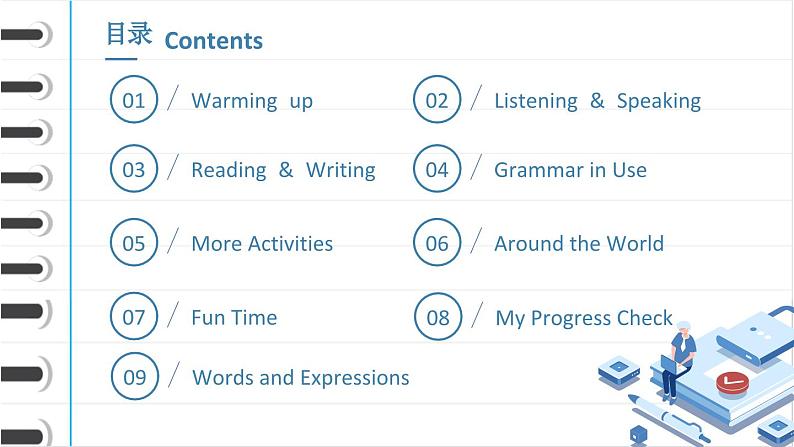Open the Fun Time section
This screenshot has height=447, width=794.
[x=234, y=318]
